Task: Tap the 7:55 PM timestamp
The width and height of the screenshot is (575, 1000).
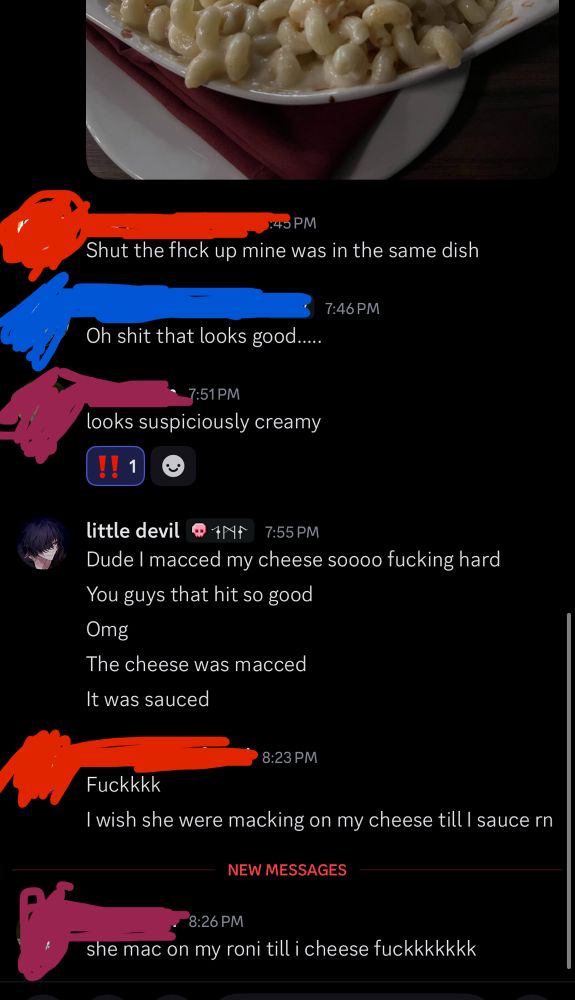Action: point(291,532)
